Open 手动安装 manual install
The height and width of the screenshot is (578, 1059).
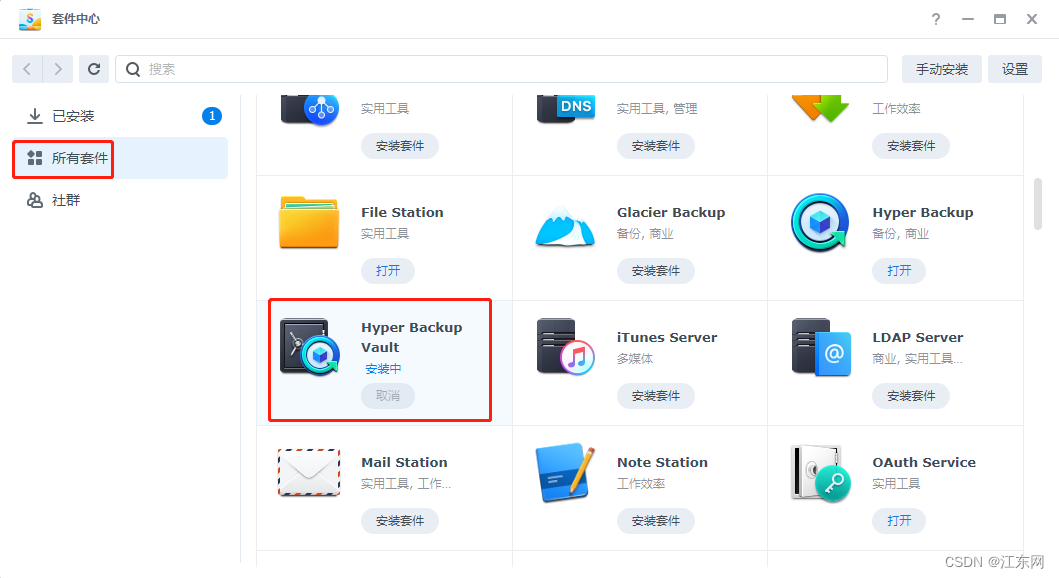[x=941, y=69]
